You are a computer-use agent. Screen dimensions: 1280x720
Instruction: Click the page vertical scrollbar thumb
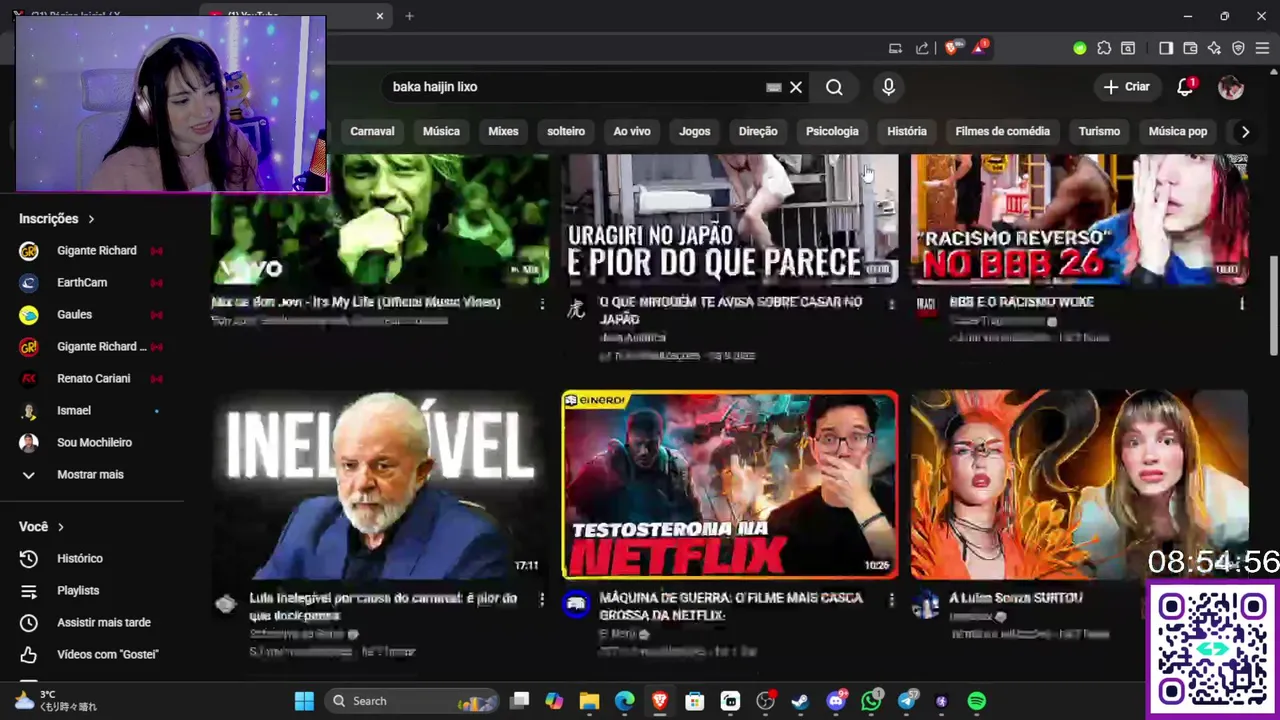(x=1273, y=304)
